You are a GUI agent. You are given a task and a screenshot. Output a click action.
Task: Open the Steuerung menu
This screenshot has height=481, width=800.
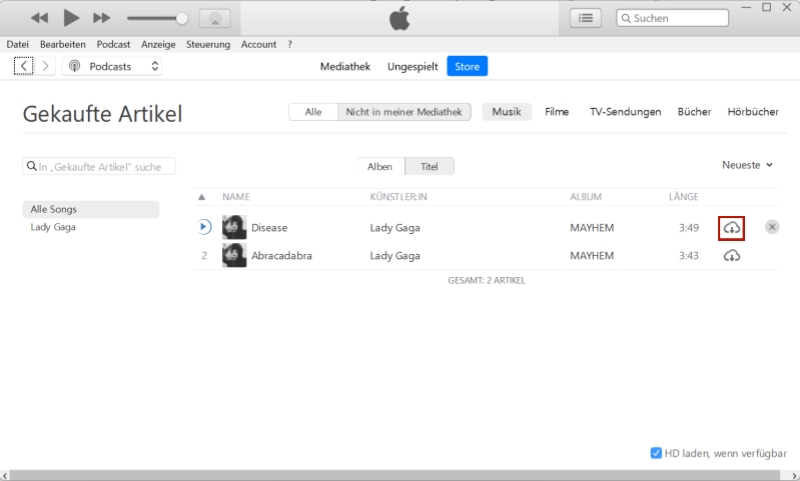coord(208,44)
